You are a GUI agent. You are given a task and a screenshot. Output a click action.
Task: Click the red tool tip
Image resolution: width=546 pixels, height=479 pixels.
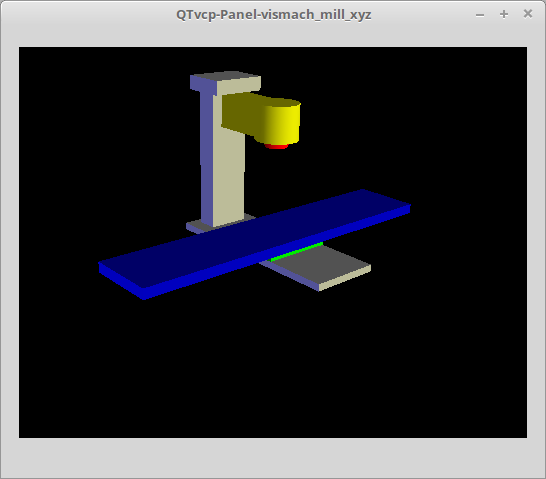276,146
